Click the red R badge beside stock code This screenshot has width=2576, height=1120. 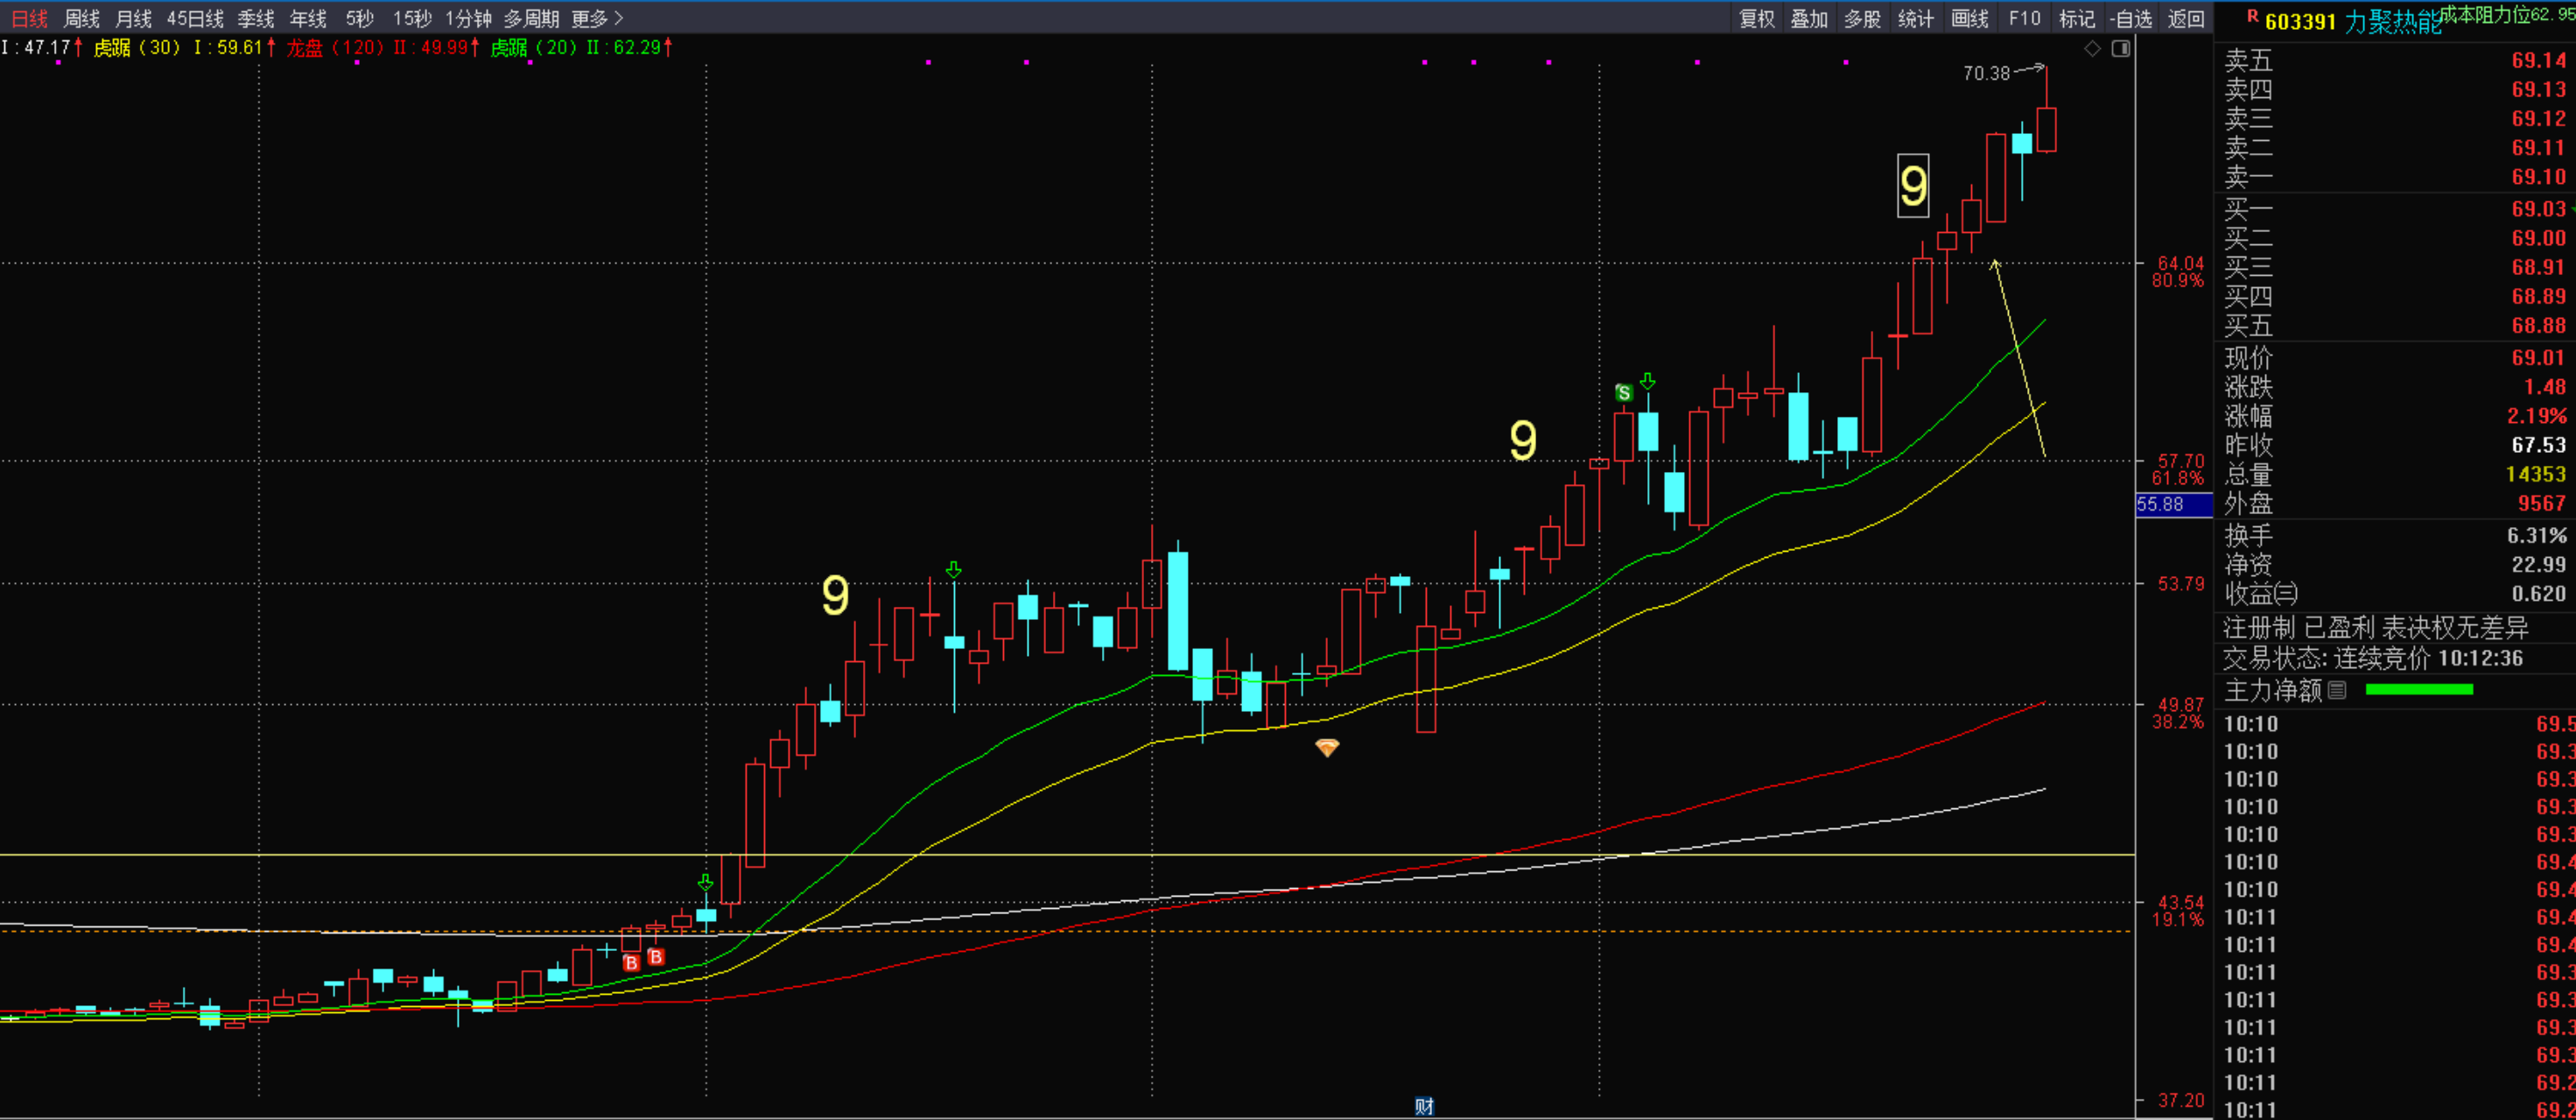coord(2252,16)
